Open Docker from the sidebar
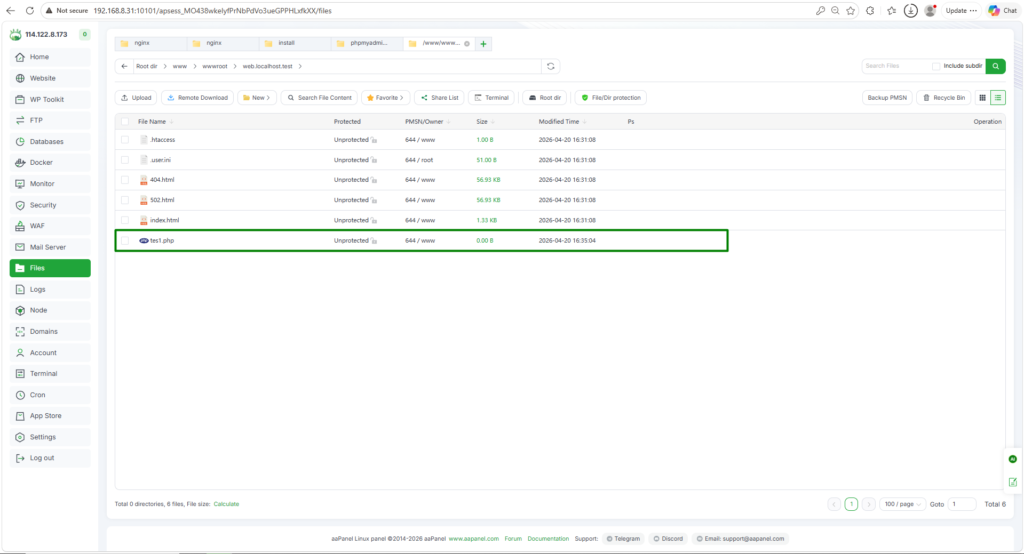Viewport: 1024px width, 554px height. [x=41, y=162]
